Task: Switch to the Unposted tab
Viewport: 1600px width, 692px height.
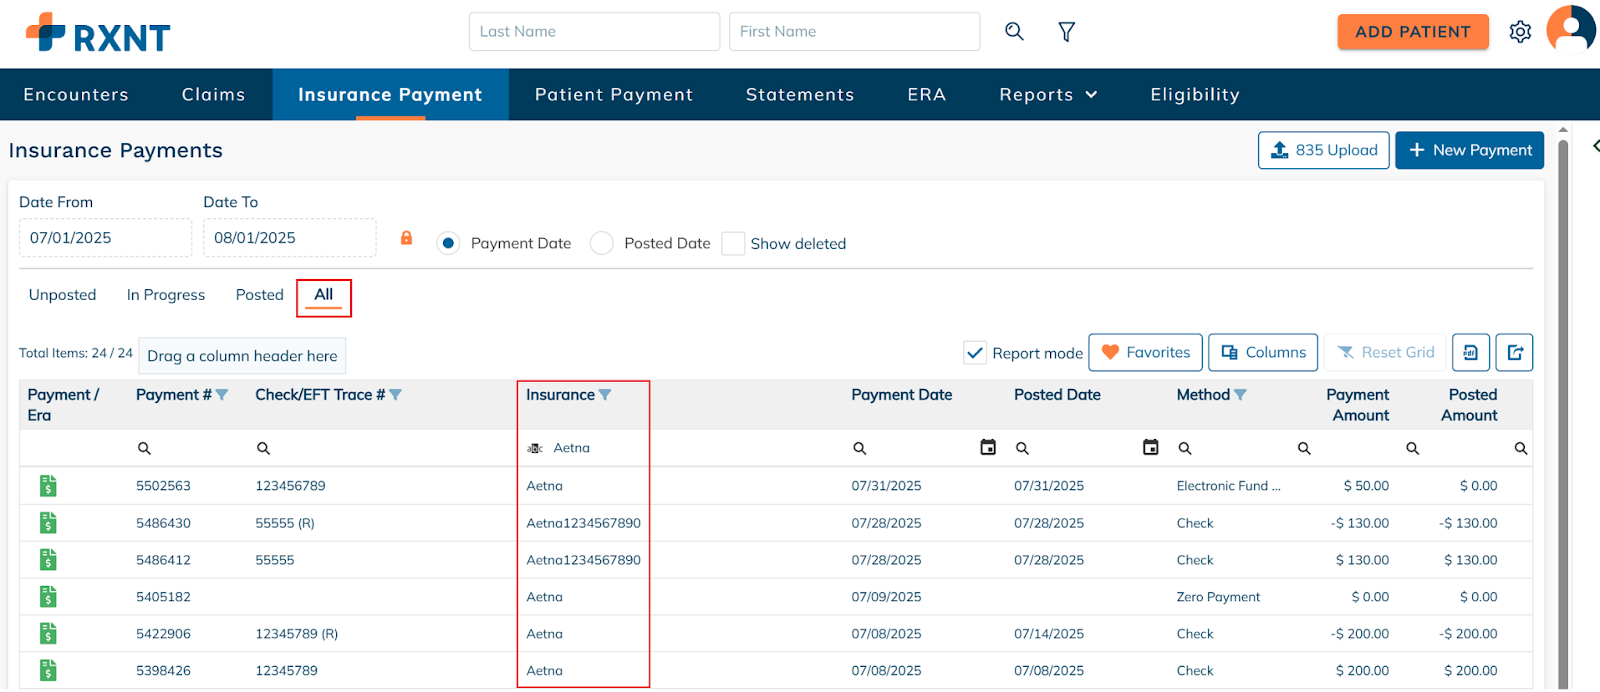Action: tap(62, 295)
